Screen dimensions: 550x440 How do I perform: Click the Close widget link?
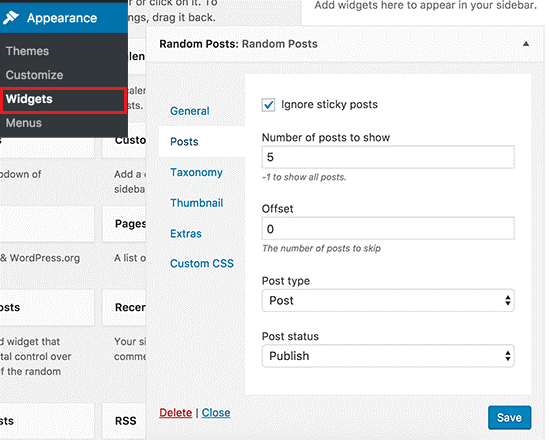pyautogui.click(x=216, y=413)
